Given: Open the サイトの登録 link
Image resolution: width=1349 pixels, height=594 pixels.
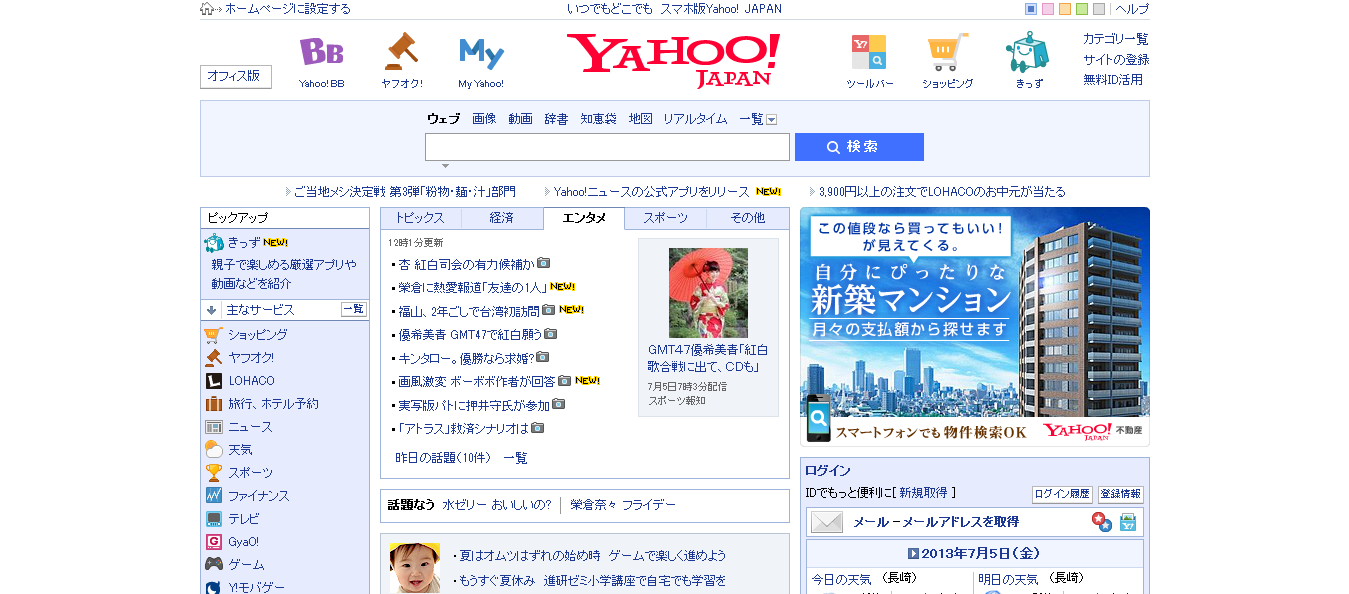Looking at the screenshot, I should click(x=1116, y=60).
